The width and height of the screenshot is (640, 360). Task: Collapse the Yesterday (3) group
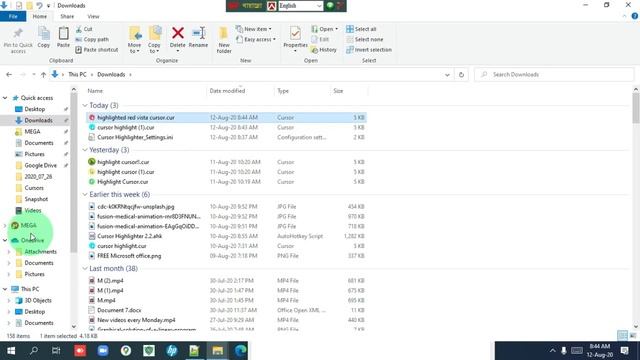pos(85,150)
